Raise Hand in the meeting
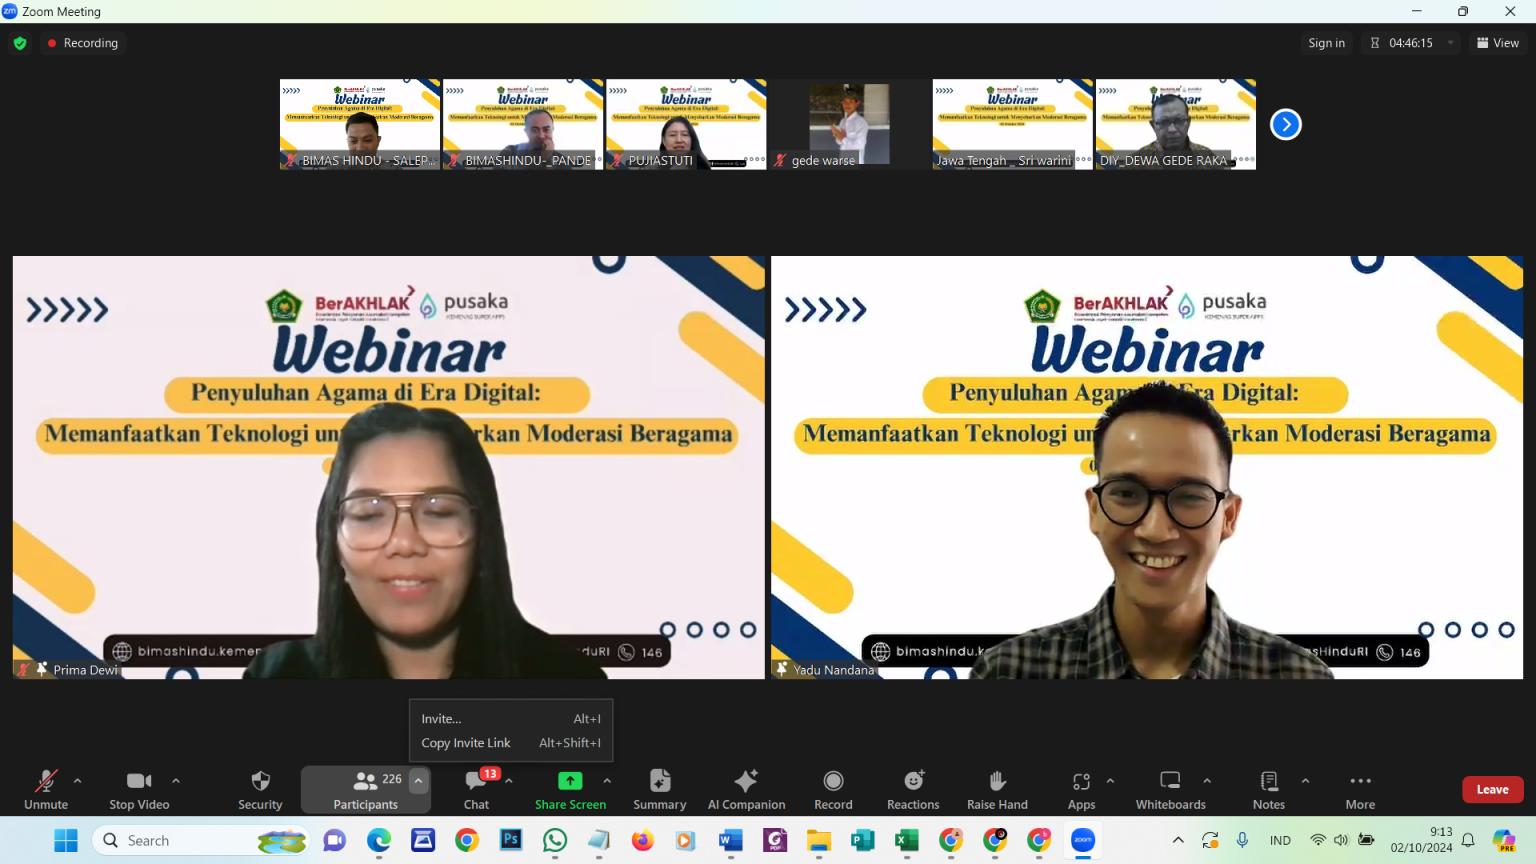The width and height of the screenshot is (1536, 864). point(997,789)
